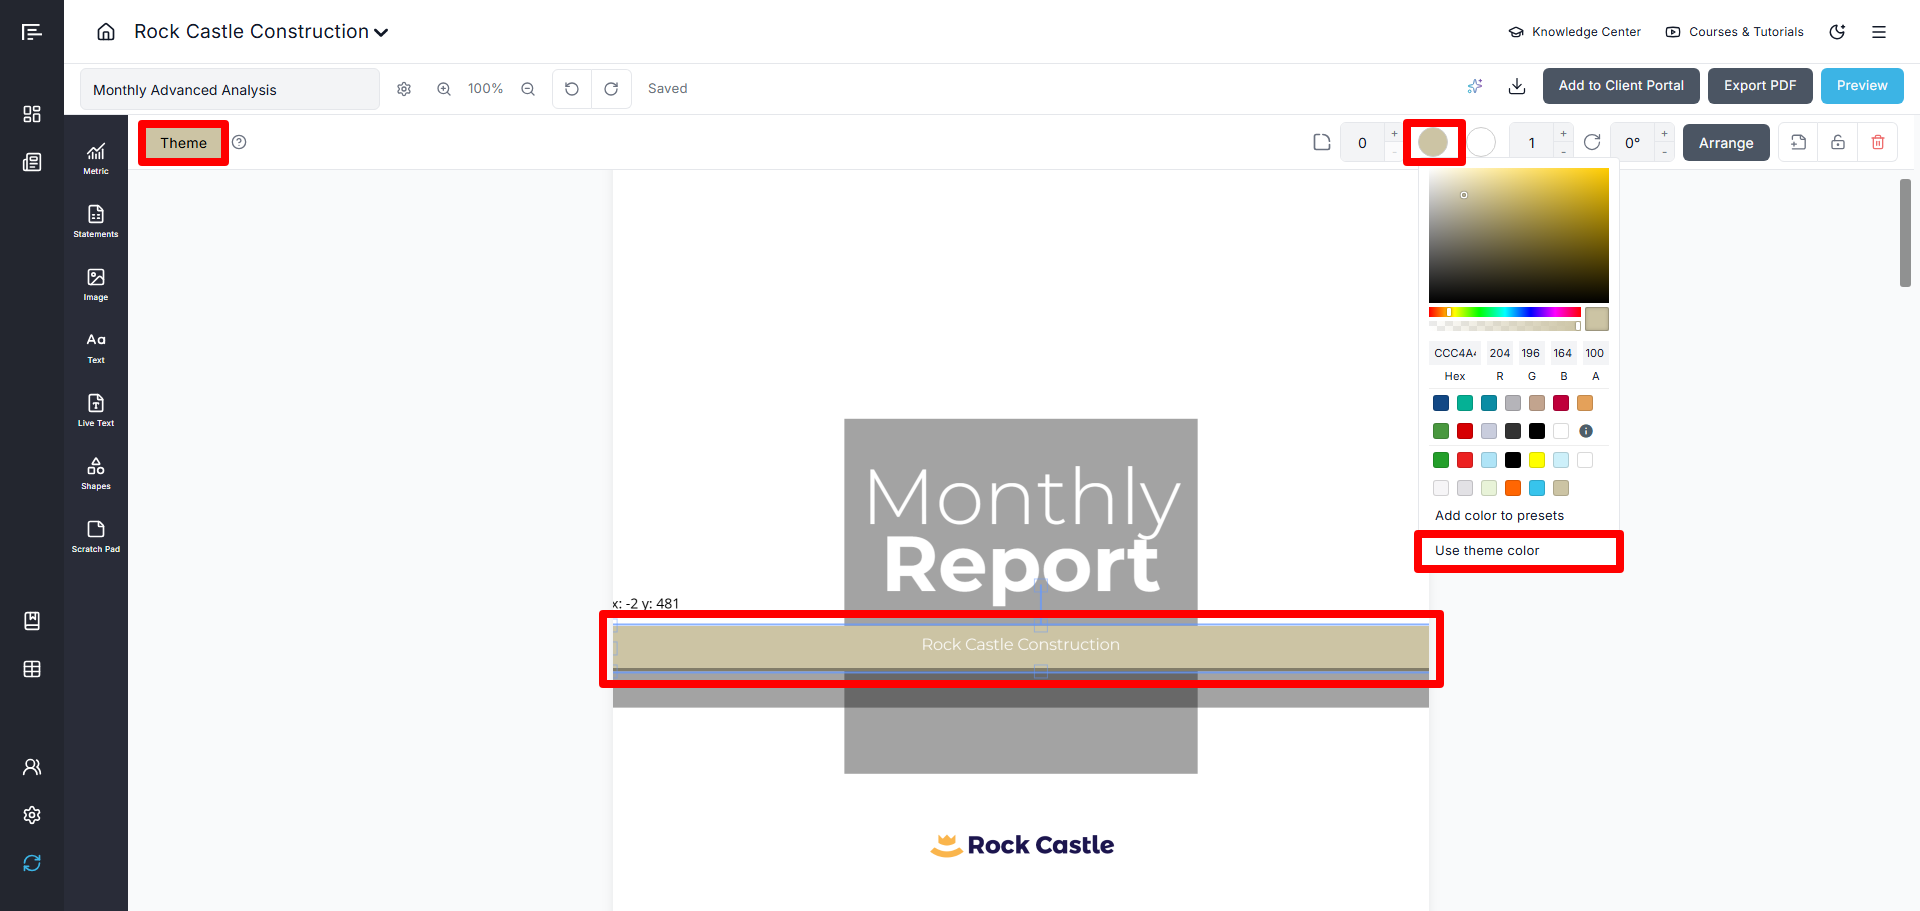Open the Statements panel
The height and width of the screenshot is (911, 1920).
click(96, 221)
